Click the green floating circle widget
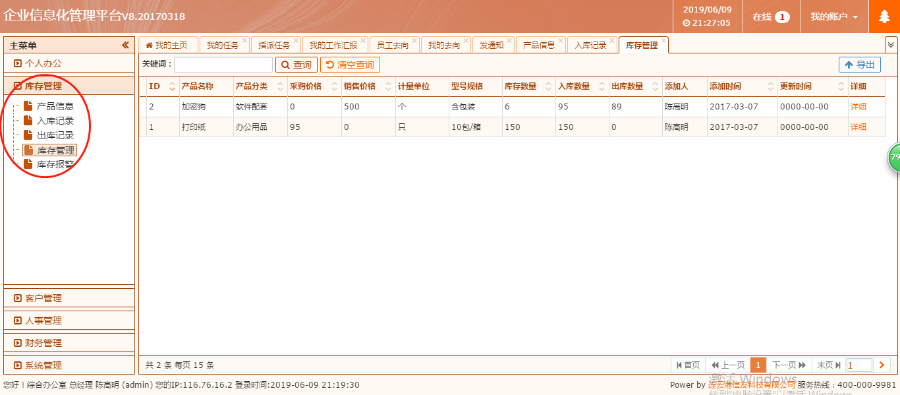The image size is (900, 395). pyautogui.click(x=894, y=158)
